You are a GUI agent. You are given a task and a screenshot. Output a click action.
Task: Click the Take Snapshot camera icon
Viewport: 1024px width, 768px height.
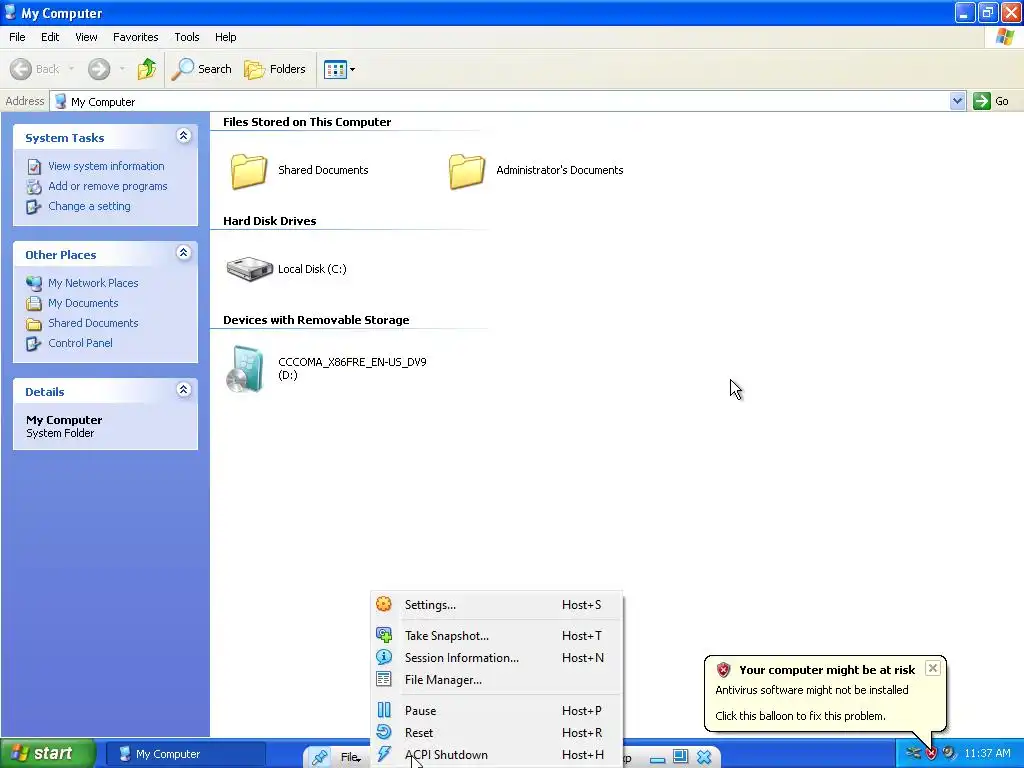pos(384,635)
